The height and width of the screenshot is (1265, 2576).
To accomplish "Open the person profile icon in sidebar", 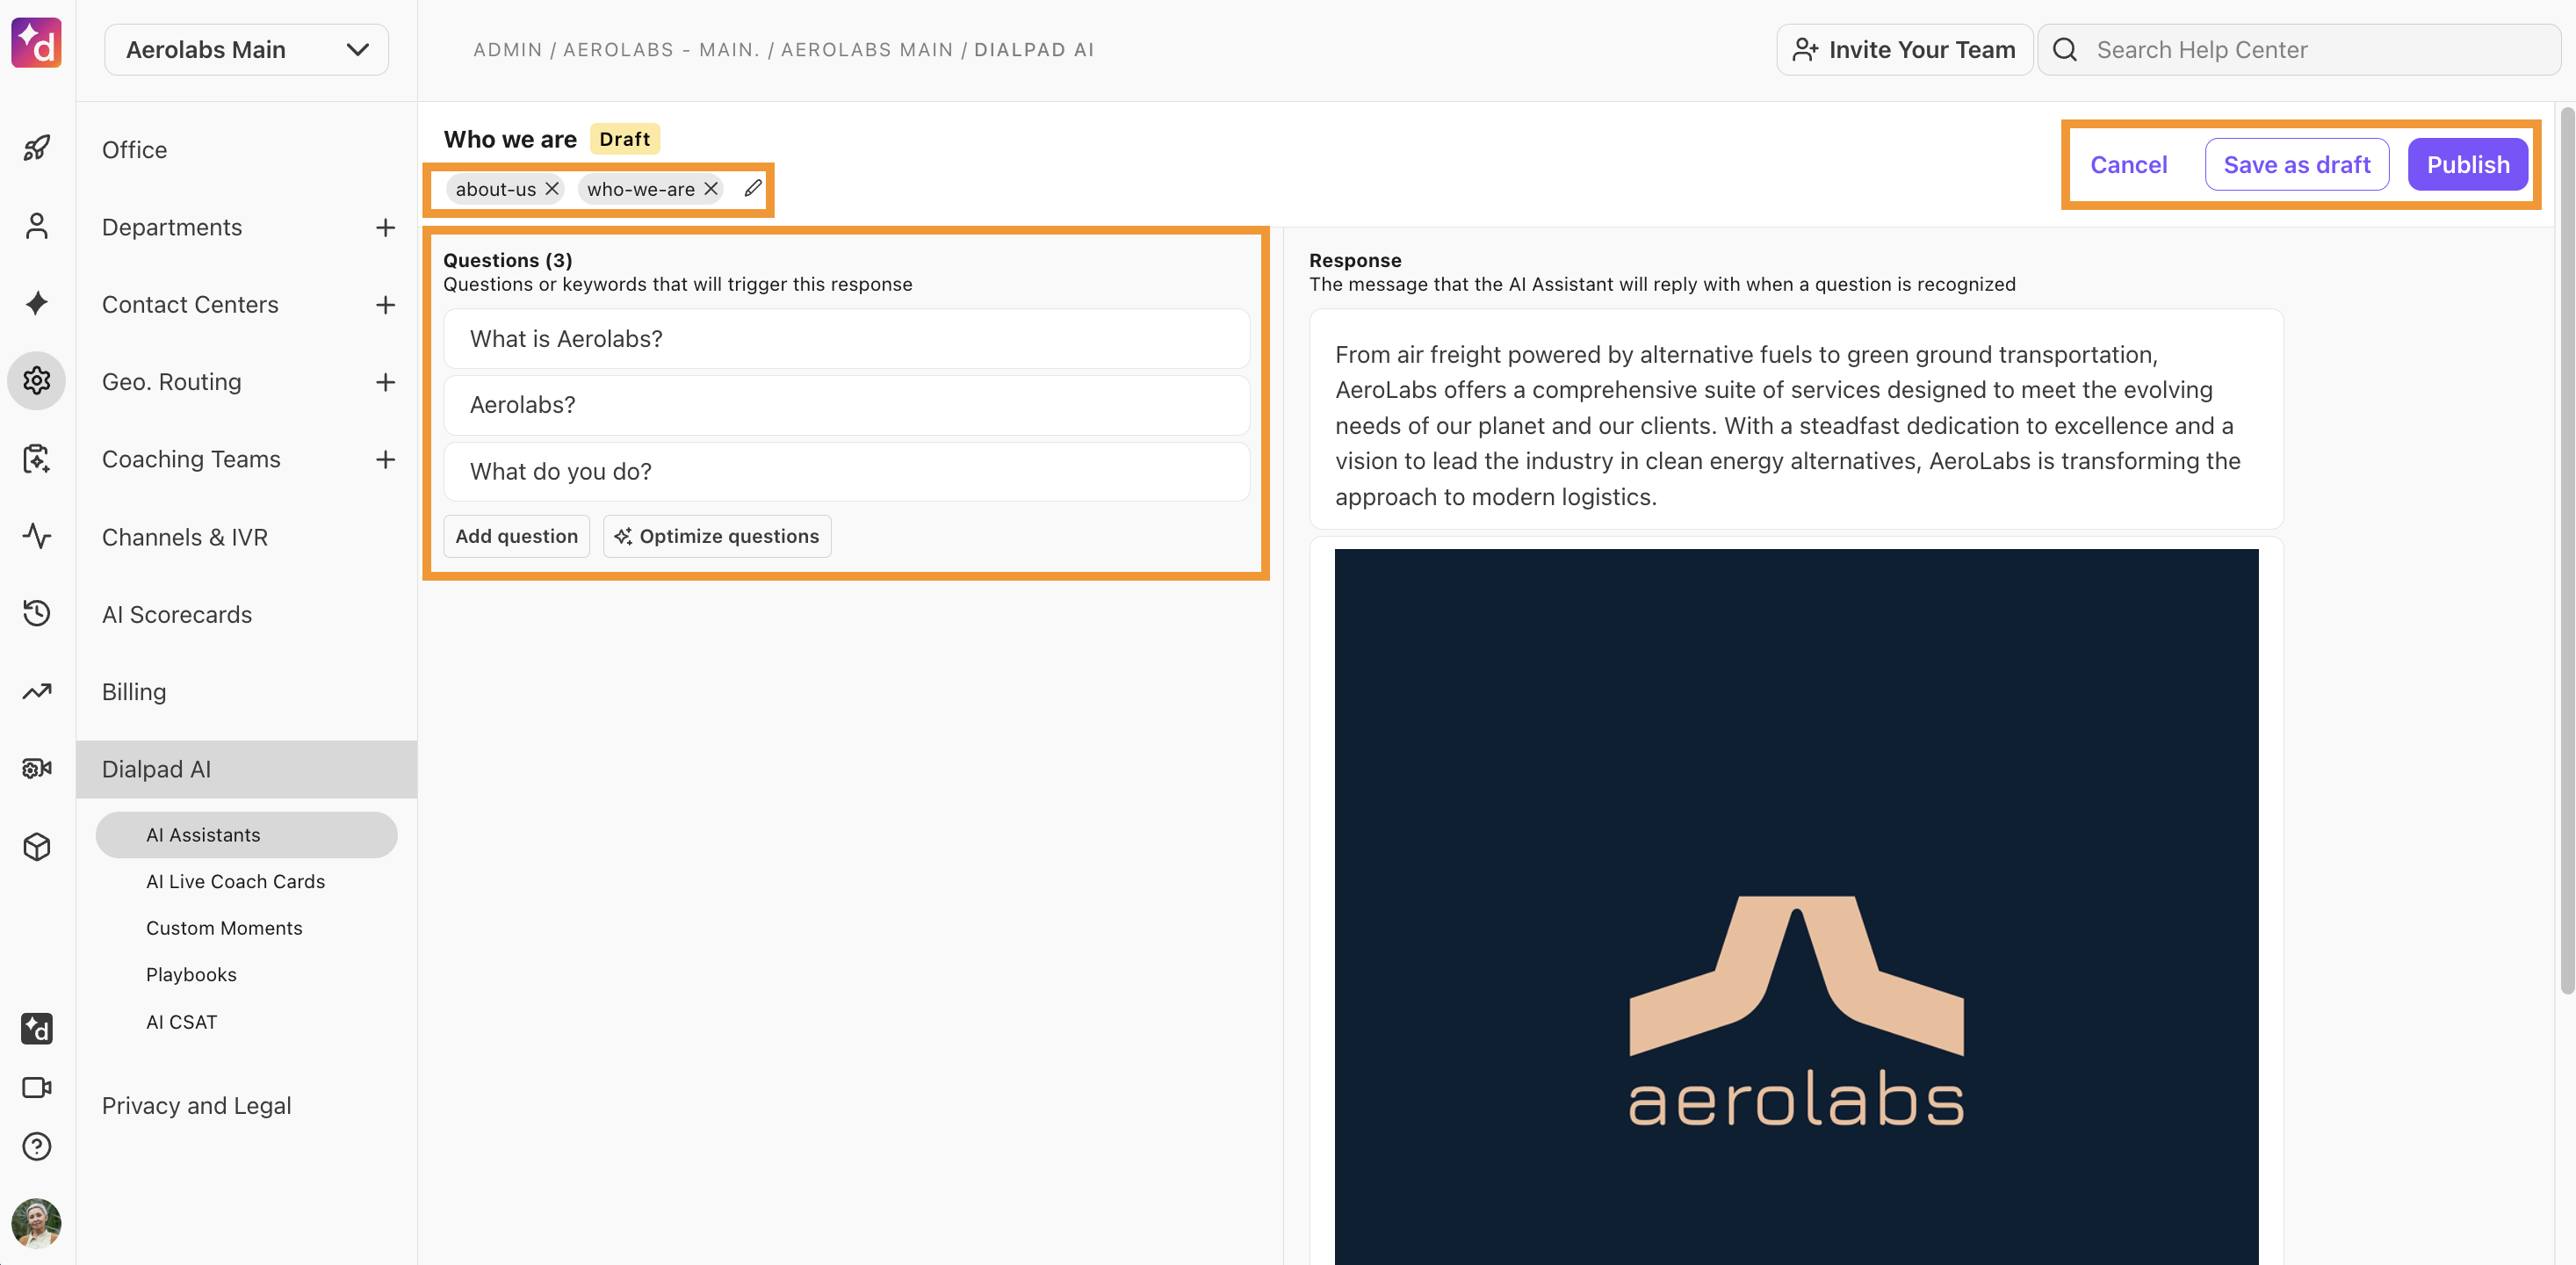I will (37, 226).
